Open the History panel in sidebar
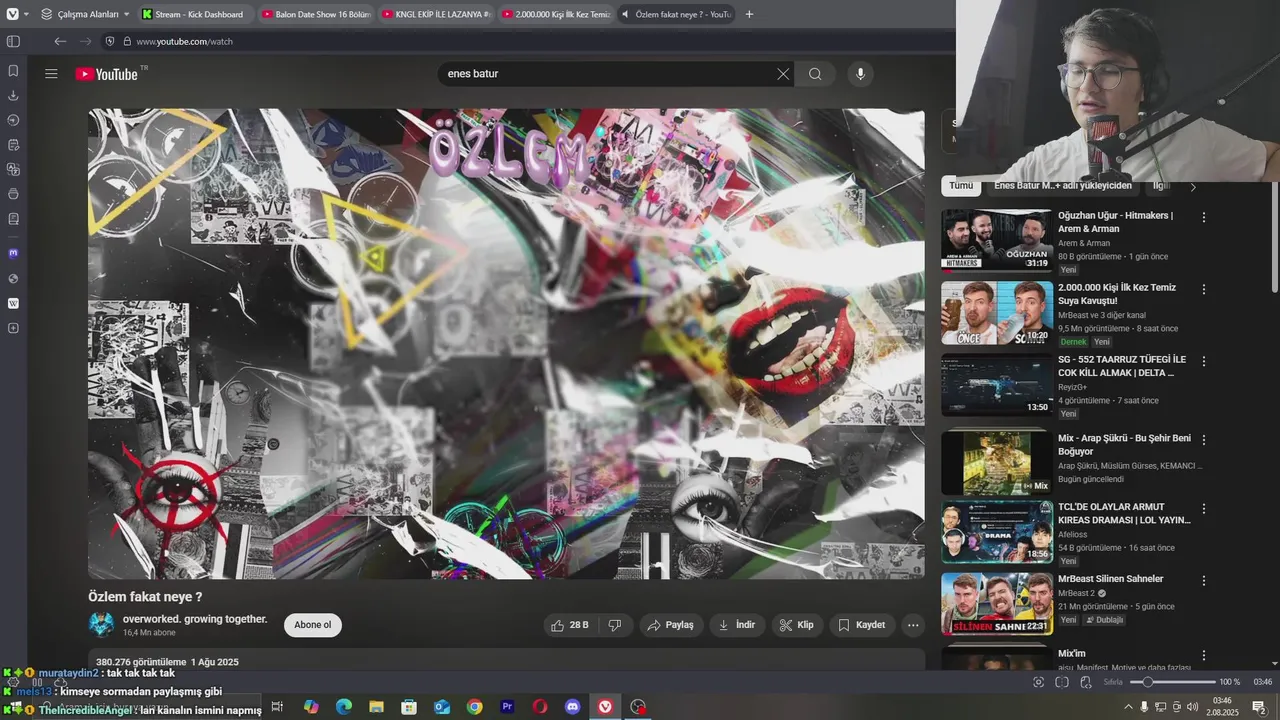This screenshot has height=720, width=1280. click(13, 120)
